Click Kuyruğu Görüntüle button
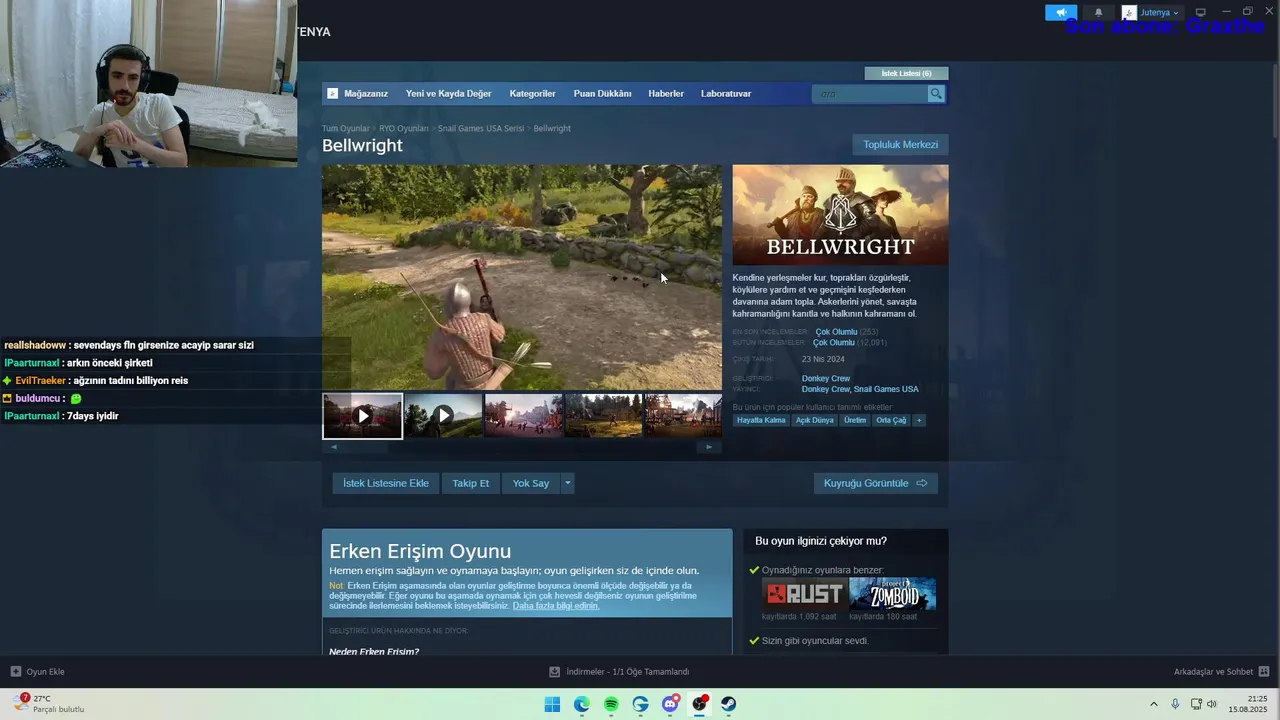 point(876,483)
